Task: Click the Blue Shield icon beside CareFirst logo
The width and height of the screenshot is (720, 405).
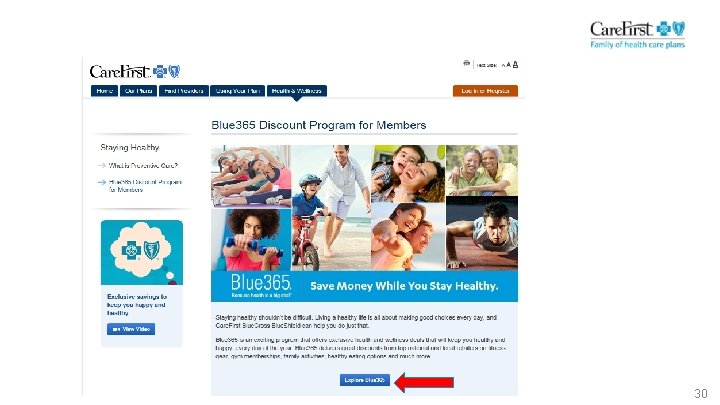Action: (174, 72)
